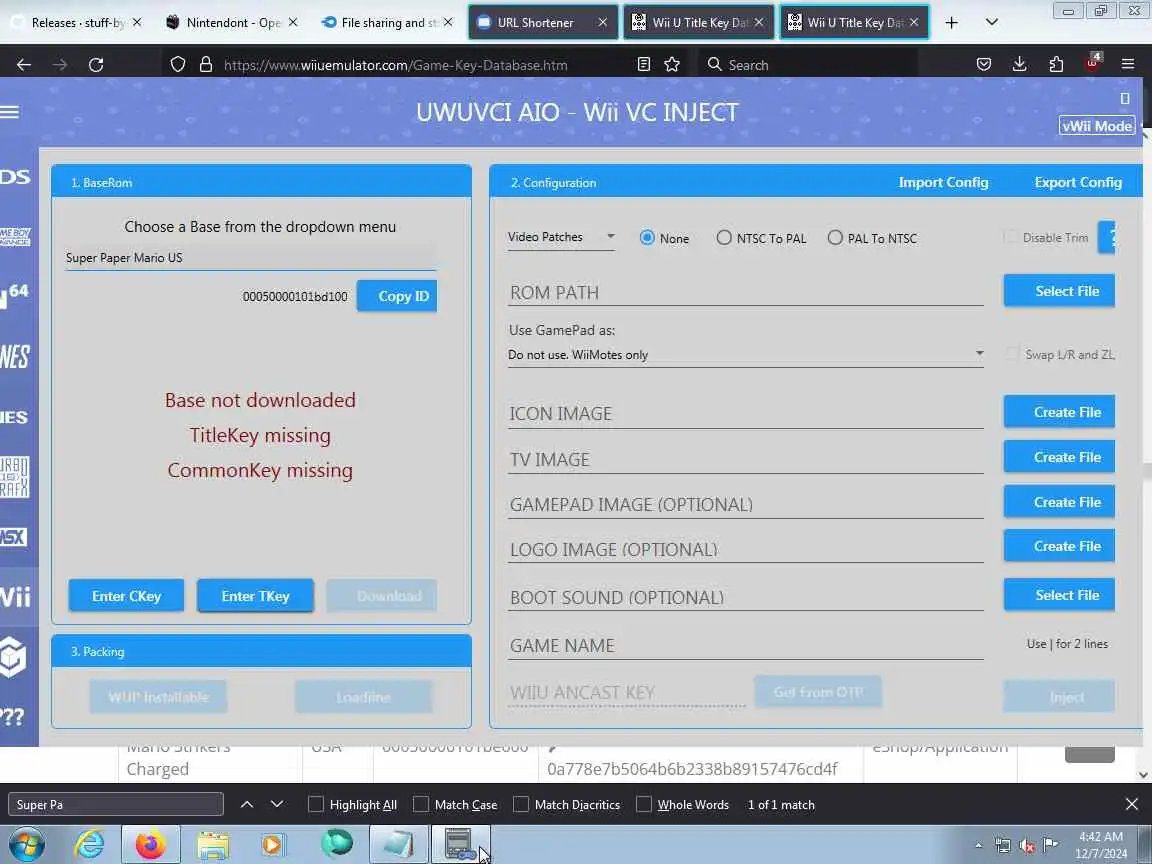Select the TurboGrafx console icon
Viewport: 1152px width, 864px height.
point(15,477)
